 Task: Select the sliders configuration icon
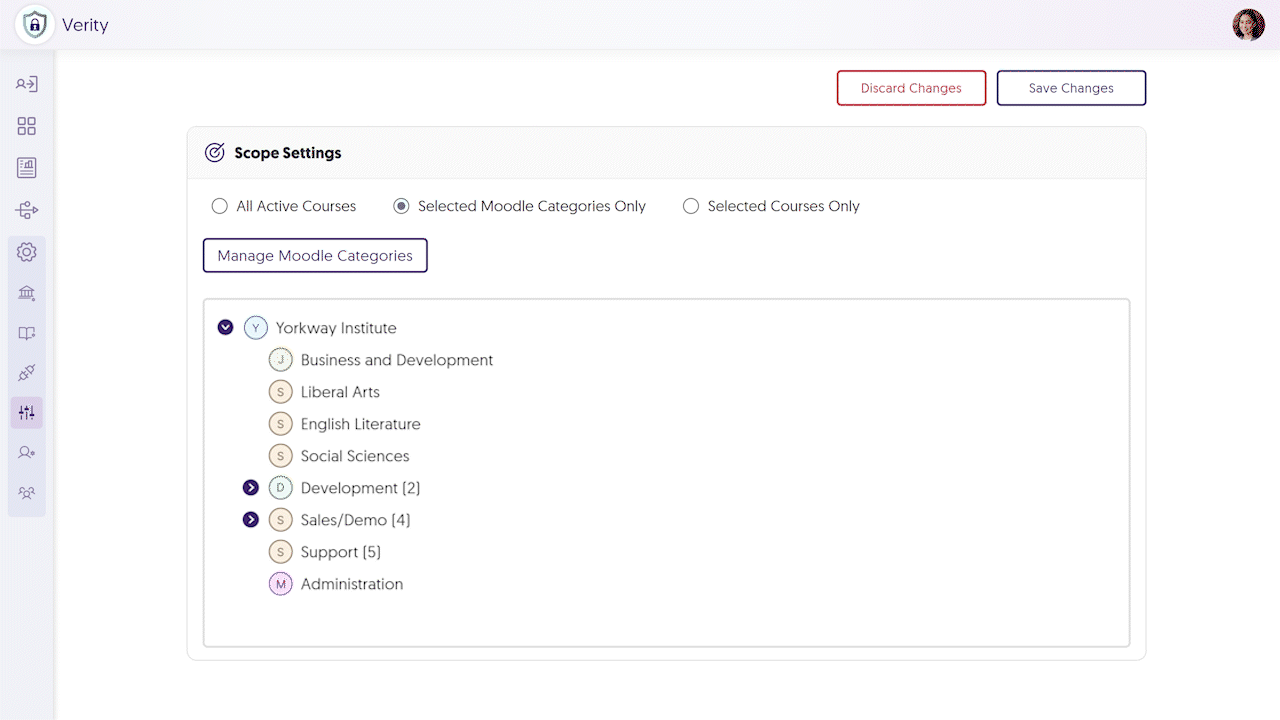tap(27, 413)
